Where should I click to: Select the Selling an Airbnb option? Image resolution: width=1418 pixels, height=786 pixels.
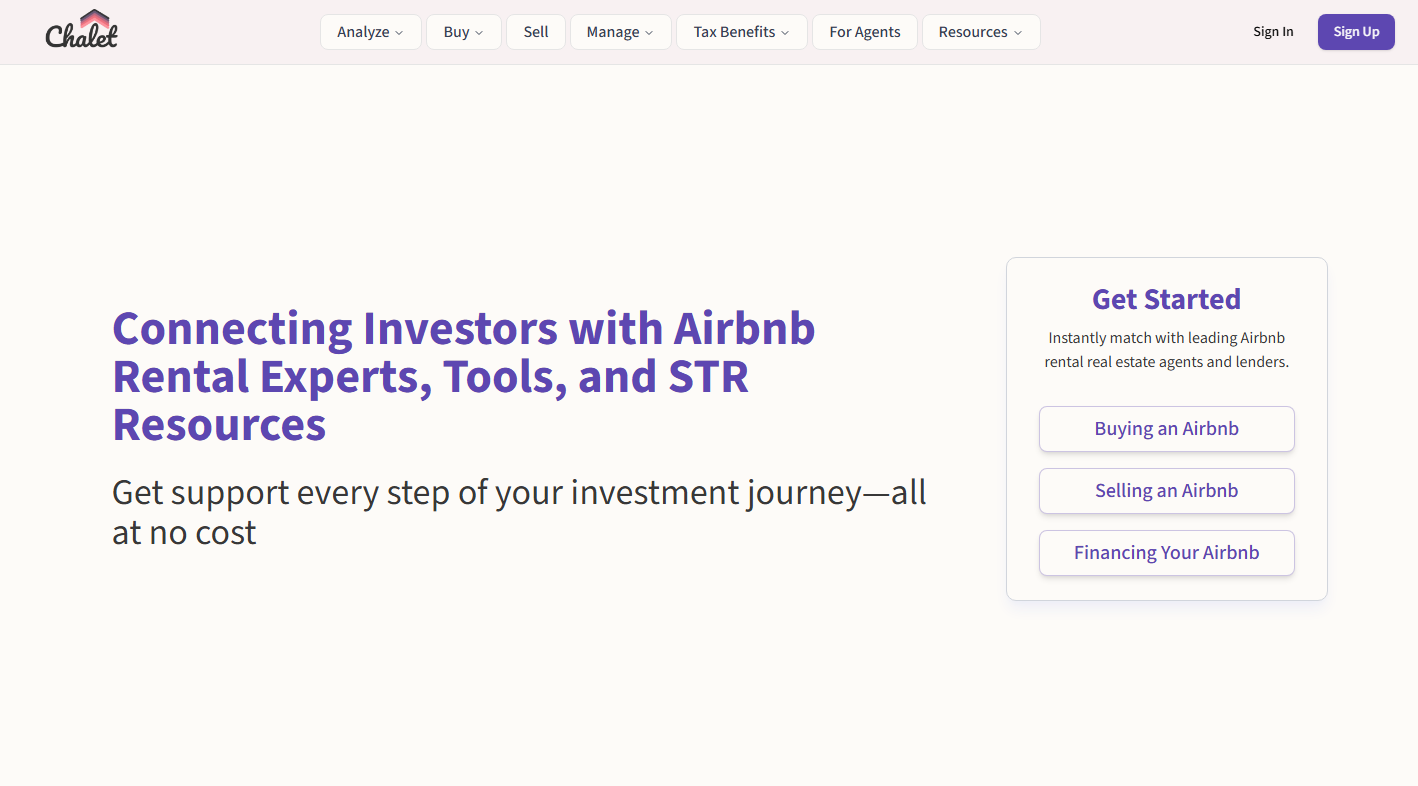[1166, 491]
